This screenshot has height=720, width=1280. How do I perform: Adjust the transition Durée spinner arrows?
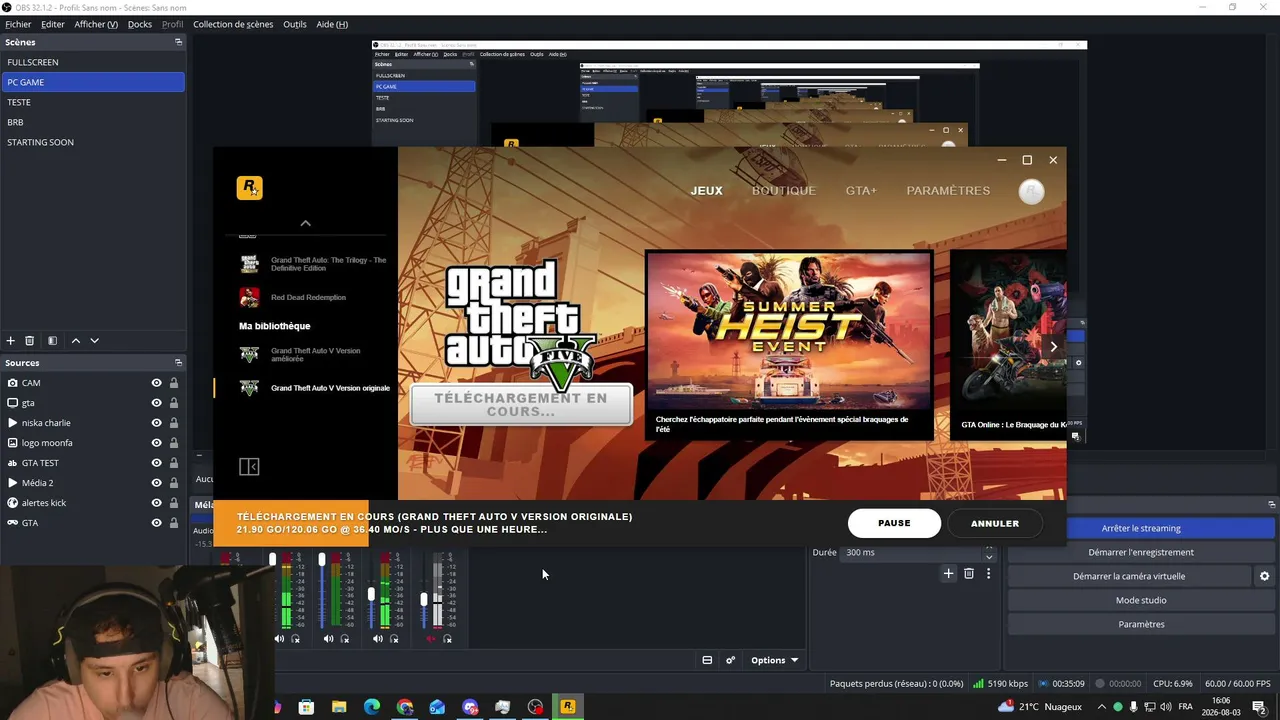(989, 552)
